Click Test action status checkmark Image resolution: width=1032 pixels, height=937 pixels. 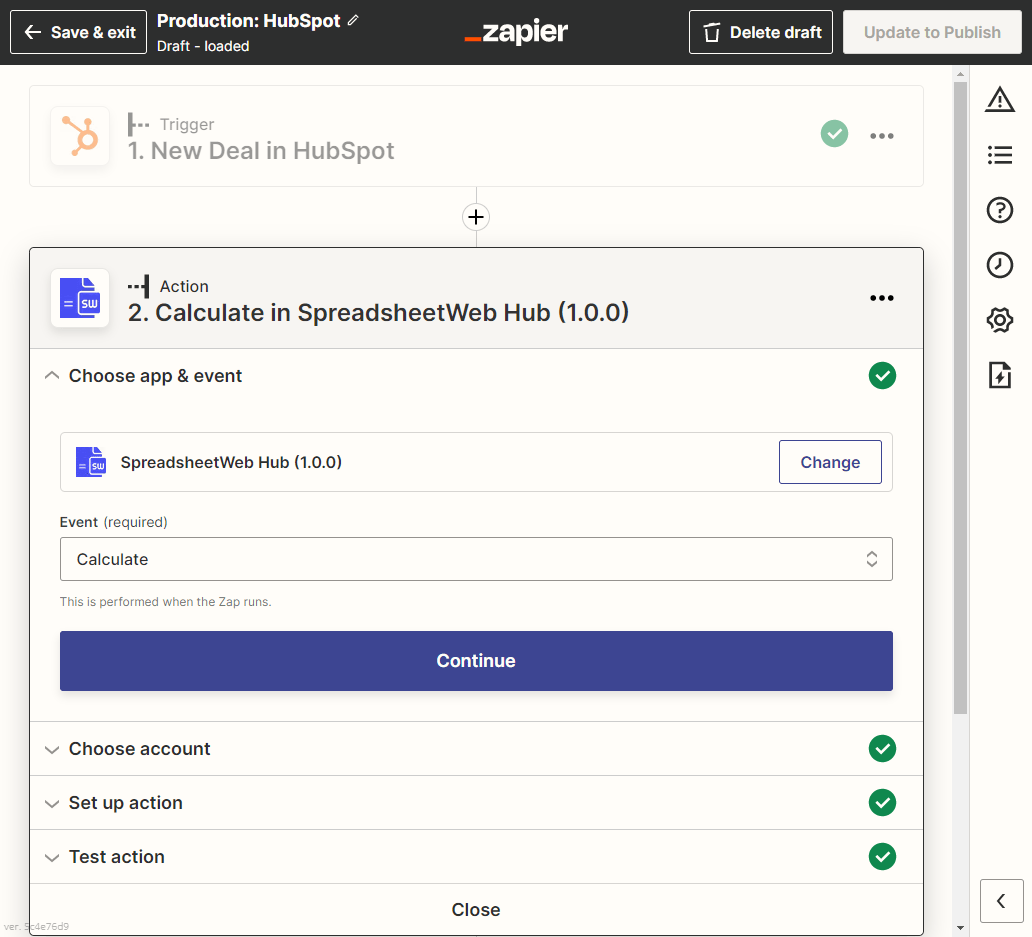[x=882, y=857]
